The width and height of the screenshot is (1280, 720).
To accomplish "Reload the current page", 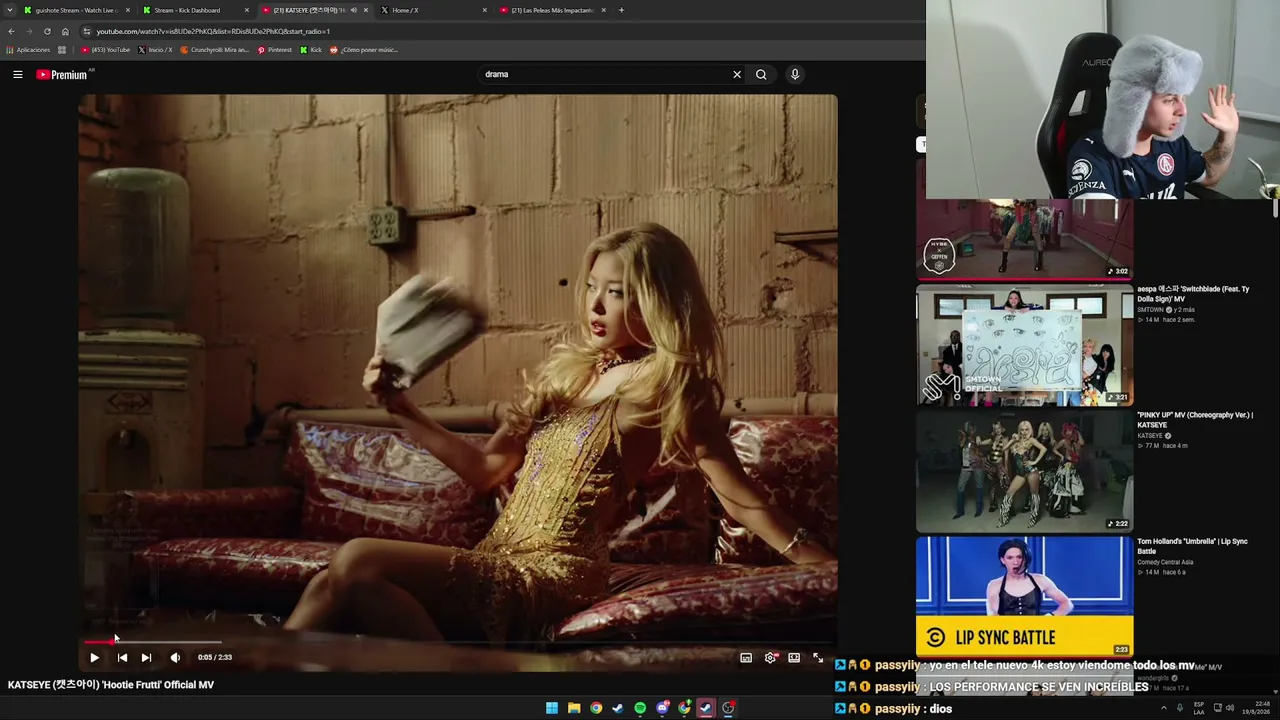I will (47, 31).
